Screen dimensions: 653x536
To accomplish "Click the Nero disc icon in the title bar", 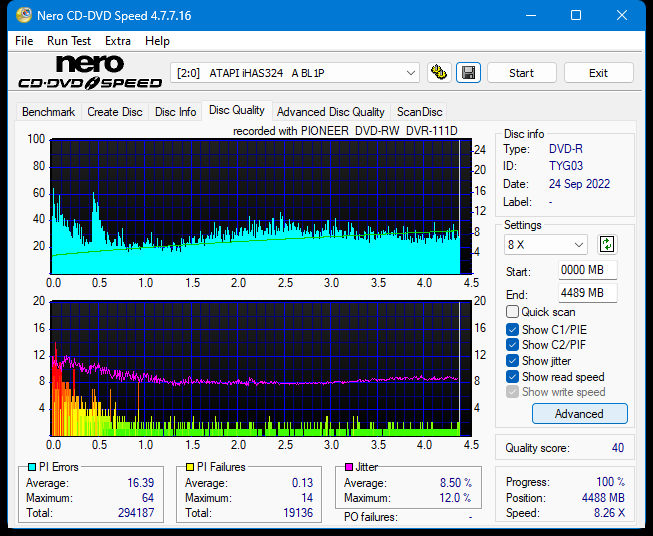I will pos(24,15).
